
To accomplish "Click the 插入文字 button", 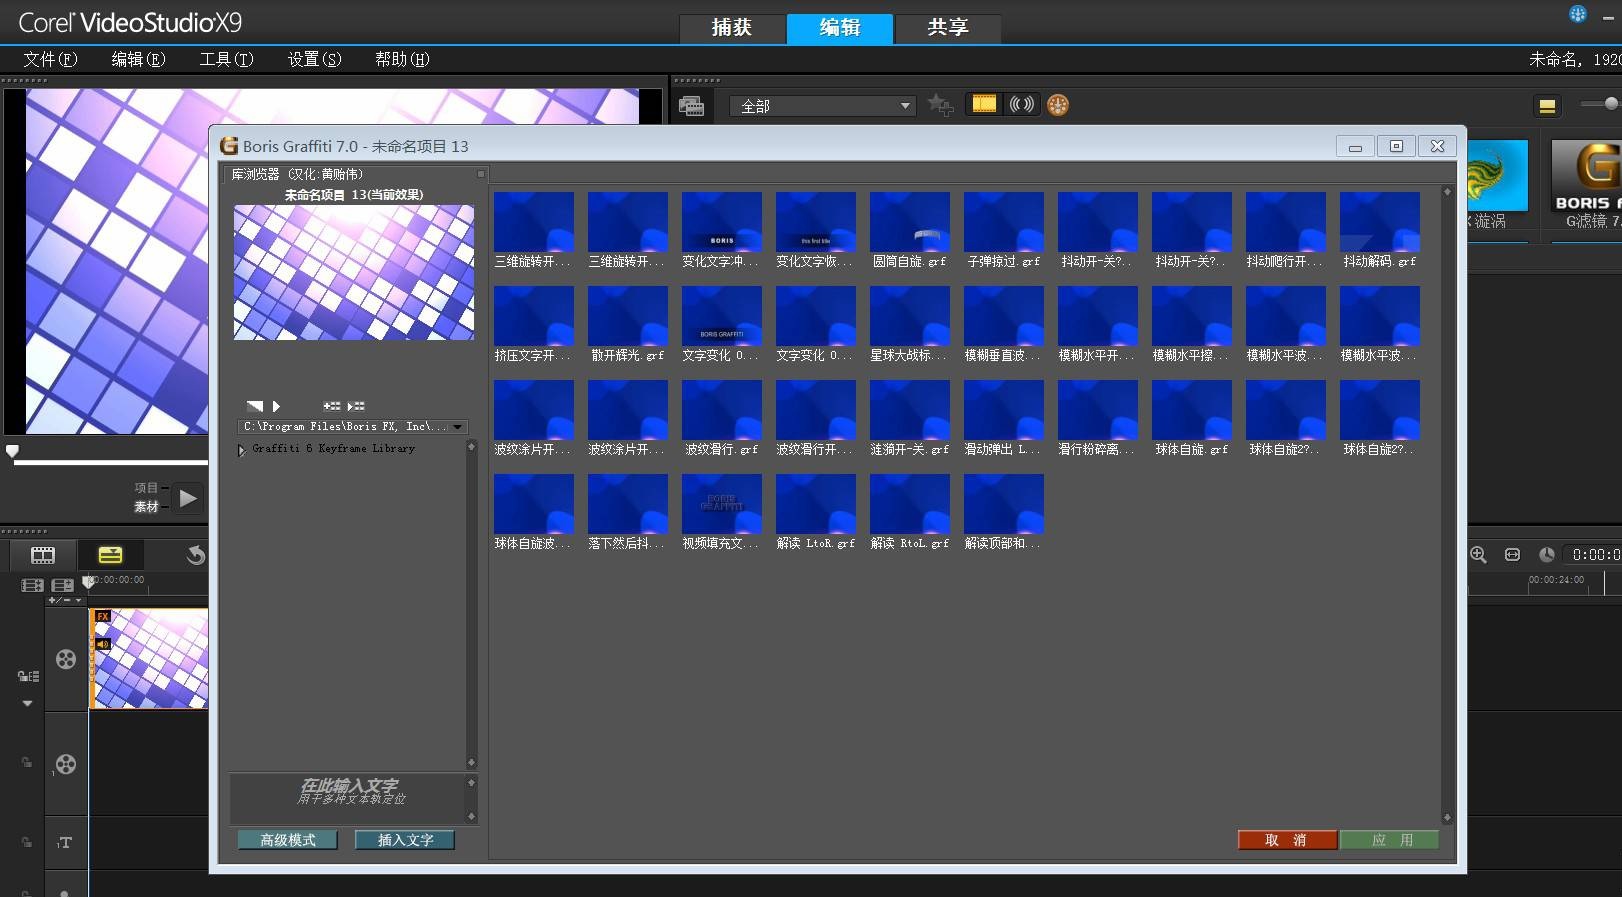I will point(405,840).
